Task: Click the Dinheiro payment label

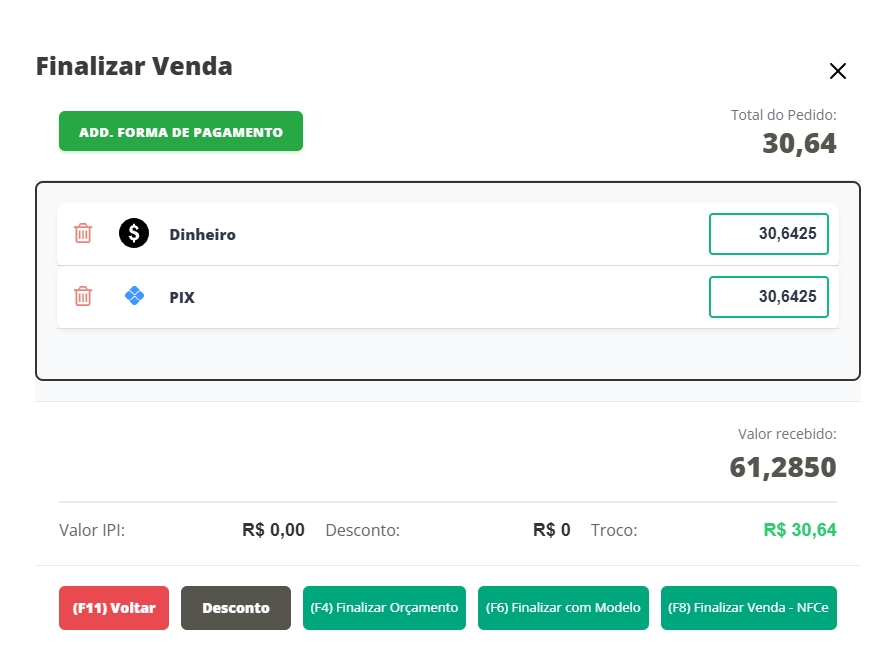Action: pos(202,235)
